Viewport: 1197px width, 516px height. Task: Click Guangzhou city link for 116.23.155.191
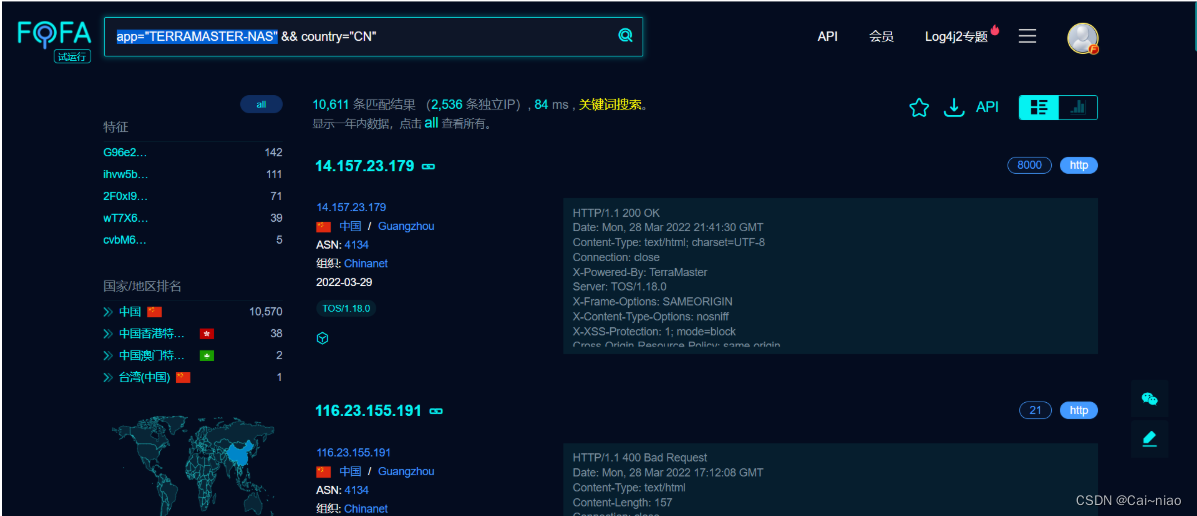pos(406,471)
